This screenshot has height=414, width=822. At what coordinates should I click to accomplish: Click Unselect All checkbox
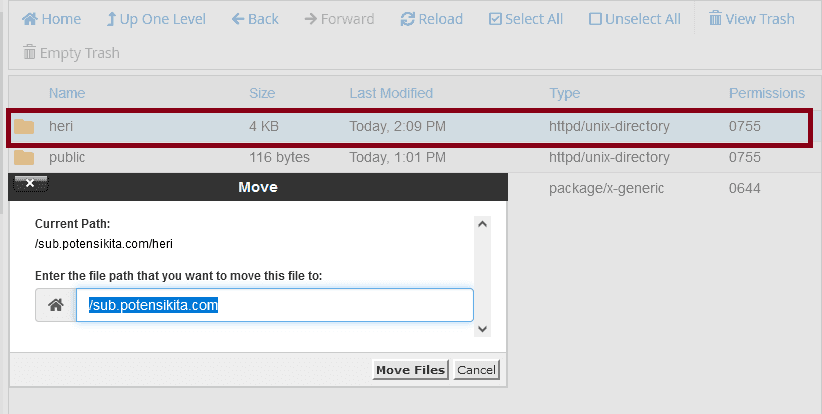point(595,19)
